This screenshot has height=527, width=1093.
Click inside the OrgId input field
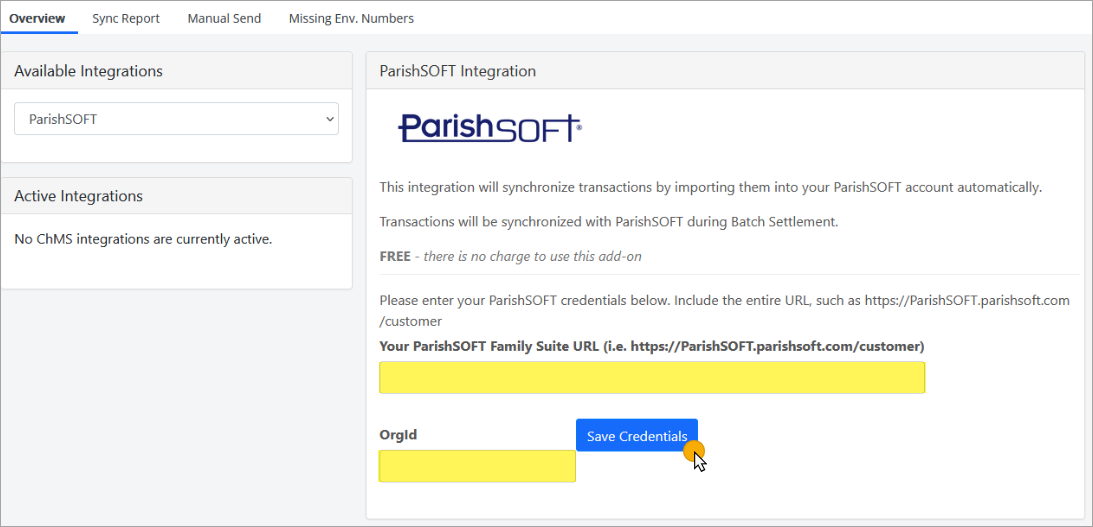click(477, 466)
